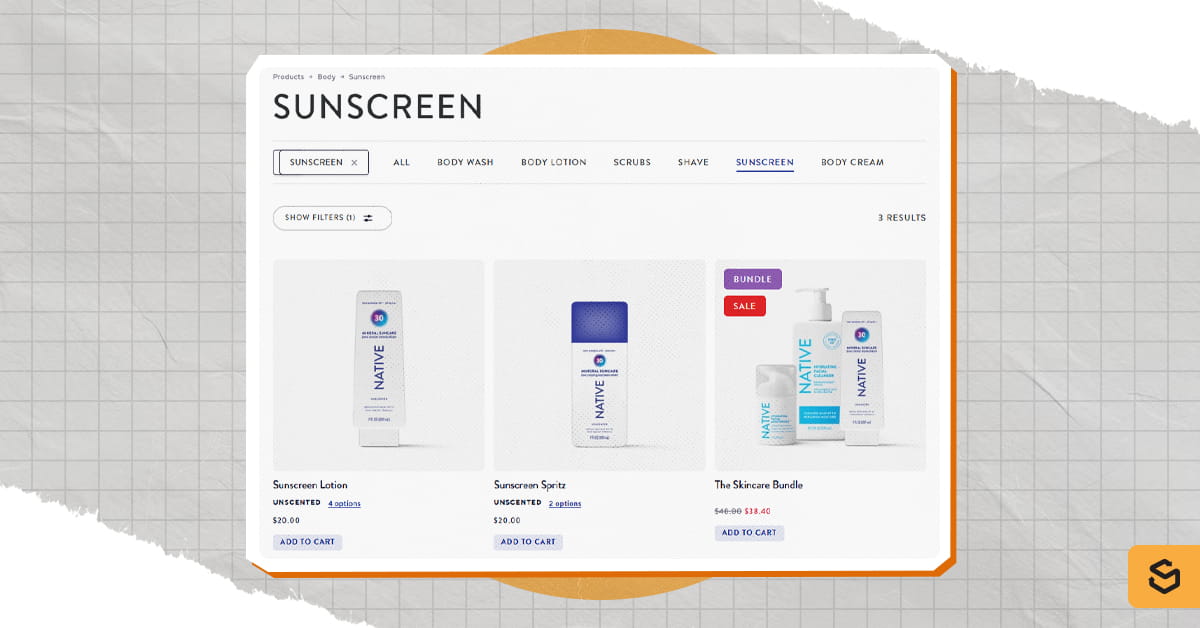The width and height of the screenshot is (1200, 628).
Task: Click the UNSCENTED label under Sunscreen Spritz
Action: pos(517,503)
